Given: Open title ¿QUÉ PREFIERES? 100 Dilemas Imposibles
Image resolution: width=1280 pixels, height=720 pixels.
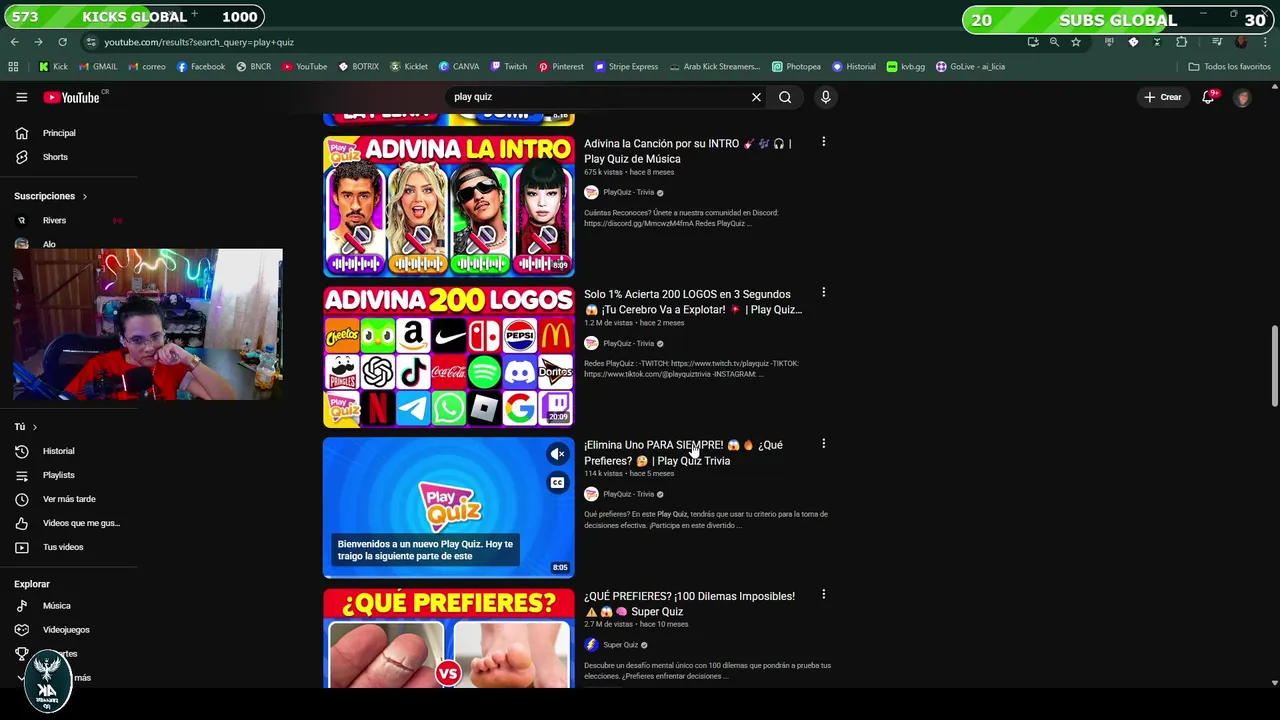Looking at the screenshot, I should pyautogui.click(x=689, y=604).
